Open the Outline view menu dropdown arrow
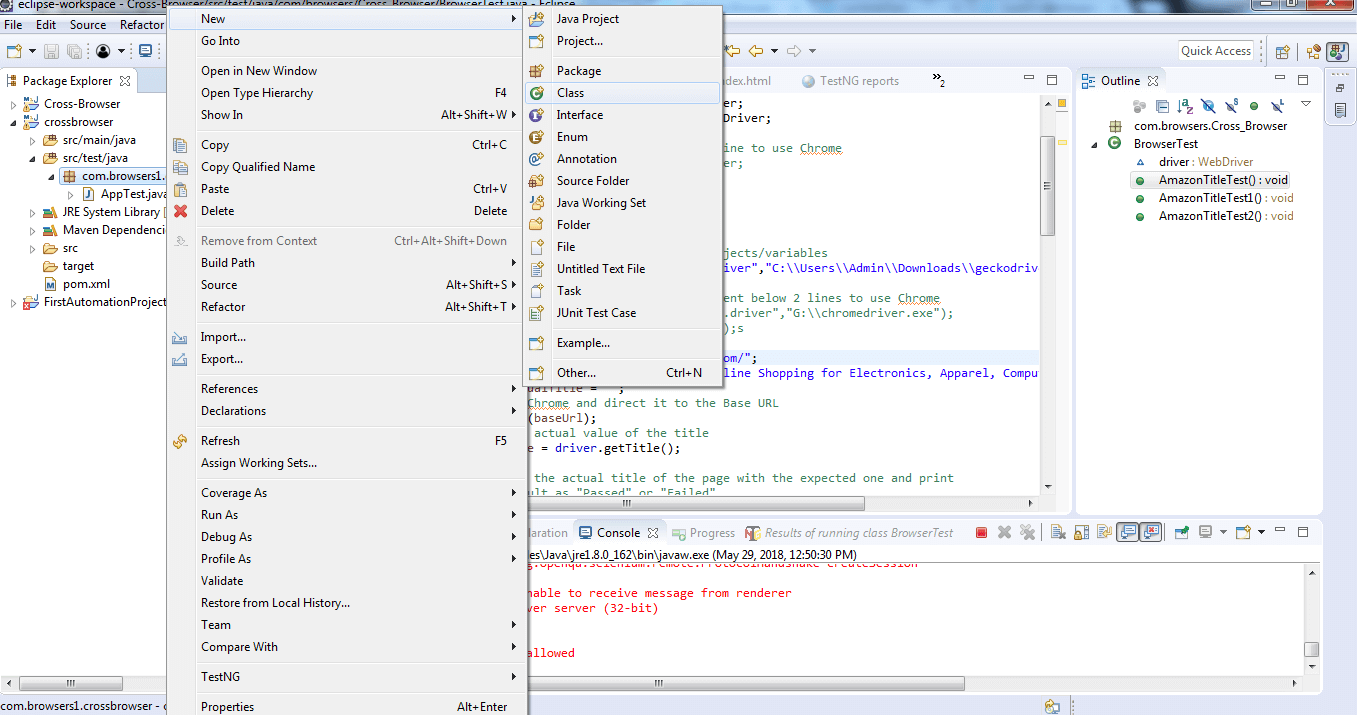This screenshot has height=715, width=1357. (1305, 104)
